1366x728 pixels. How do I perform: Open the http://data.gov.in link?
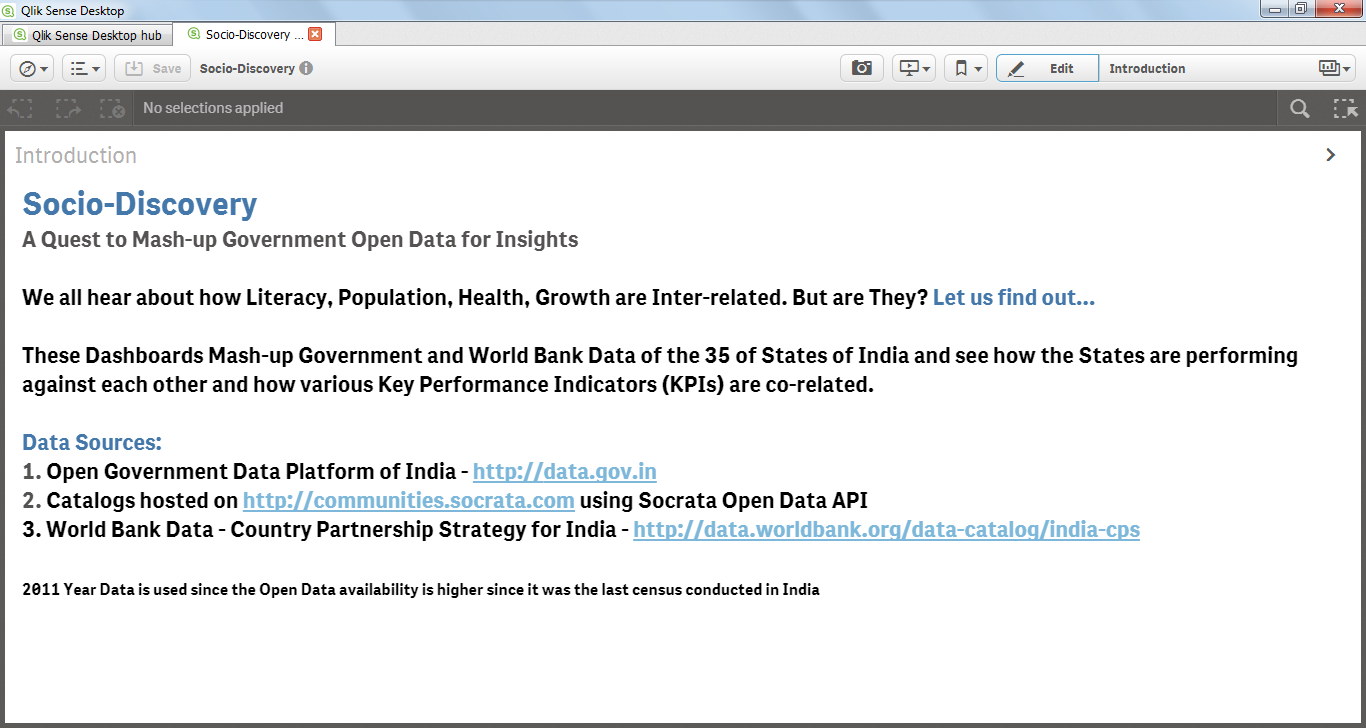[x=565, y=471]
